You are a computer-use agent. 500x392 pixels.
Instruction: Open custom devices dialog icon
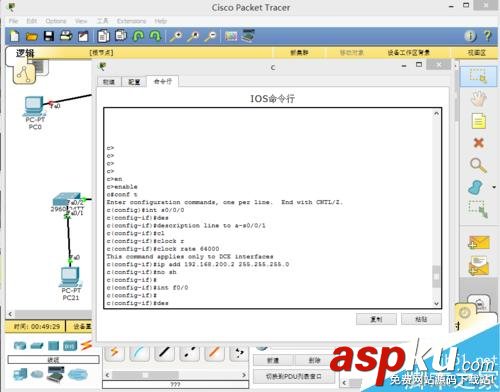[x=248, y=36]
